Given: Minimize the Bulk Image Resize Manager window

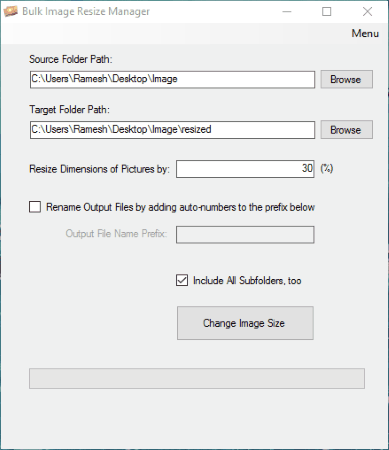Looking at the screenshot, I should [x=287, y=12].
